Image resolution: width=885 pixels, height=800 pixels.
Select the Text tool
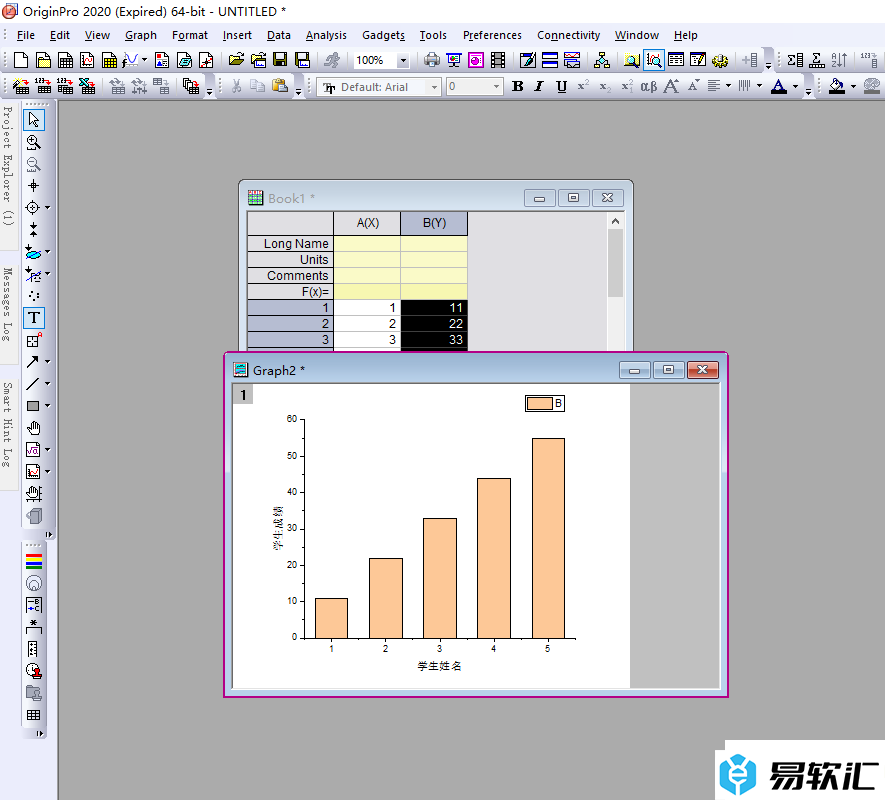34,318
